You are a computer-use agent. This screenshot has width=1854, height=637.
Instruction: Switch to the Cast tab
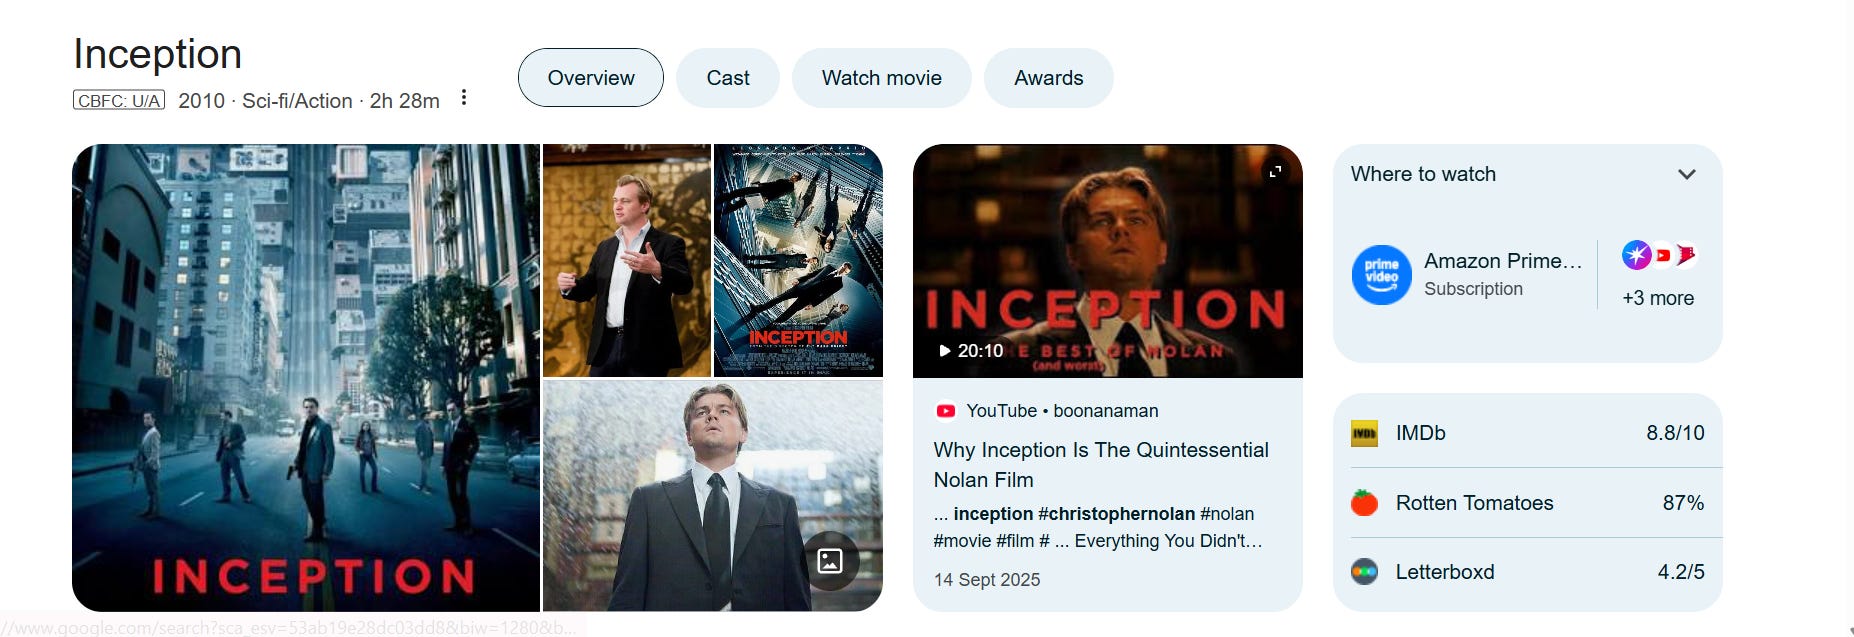[x=728, y=78]
